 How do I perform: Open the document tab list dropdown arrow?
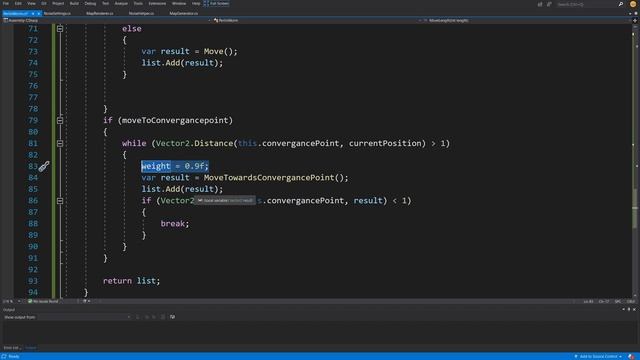point(630,13)
